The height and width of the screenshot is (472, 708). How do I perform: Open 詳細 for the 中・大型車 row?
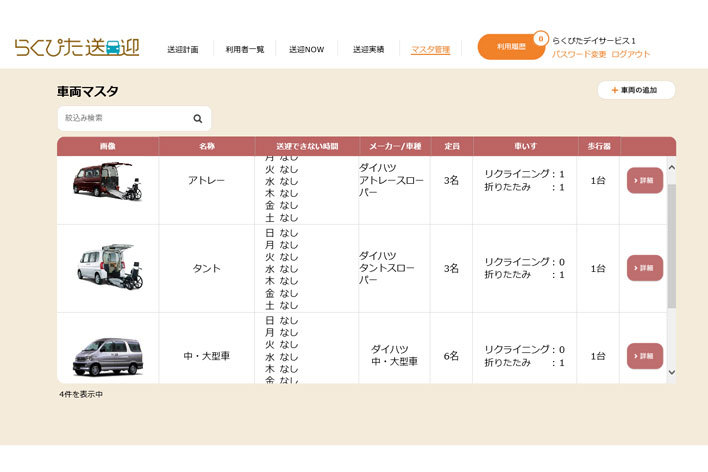coord(644,356)
